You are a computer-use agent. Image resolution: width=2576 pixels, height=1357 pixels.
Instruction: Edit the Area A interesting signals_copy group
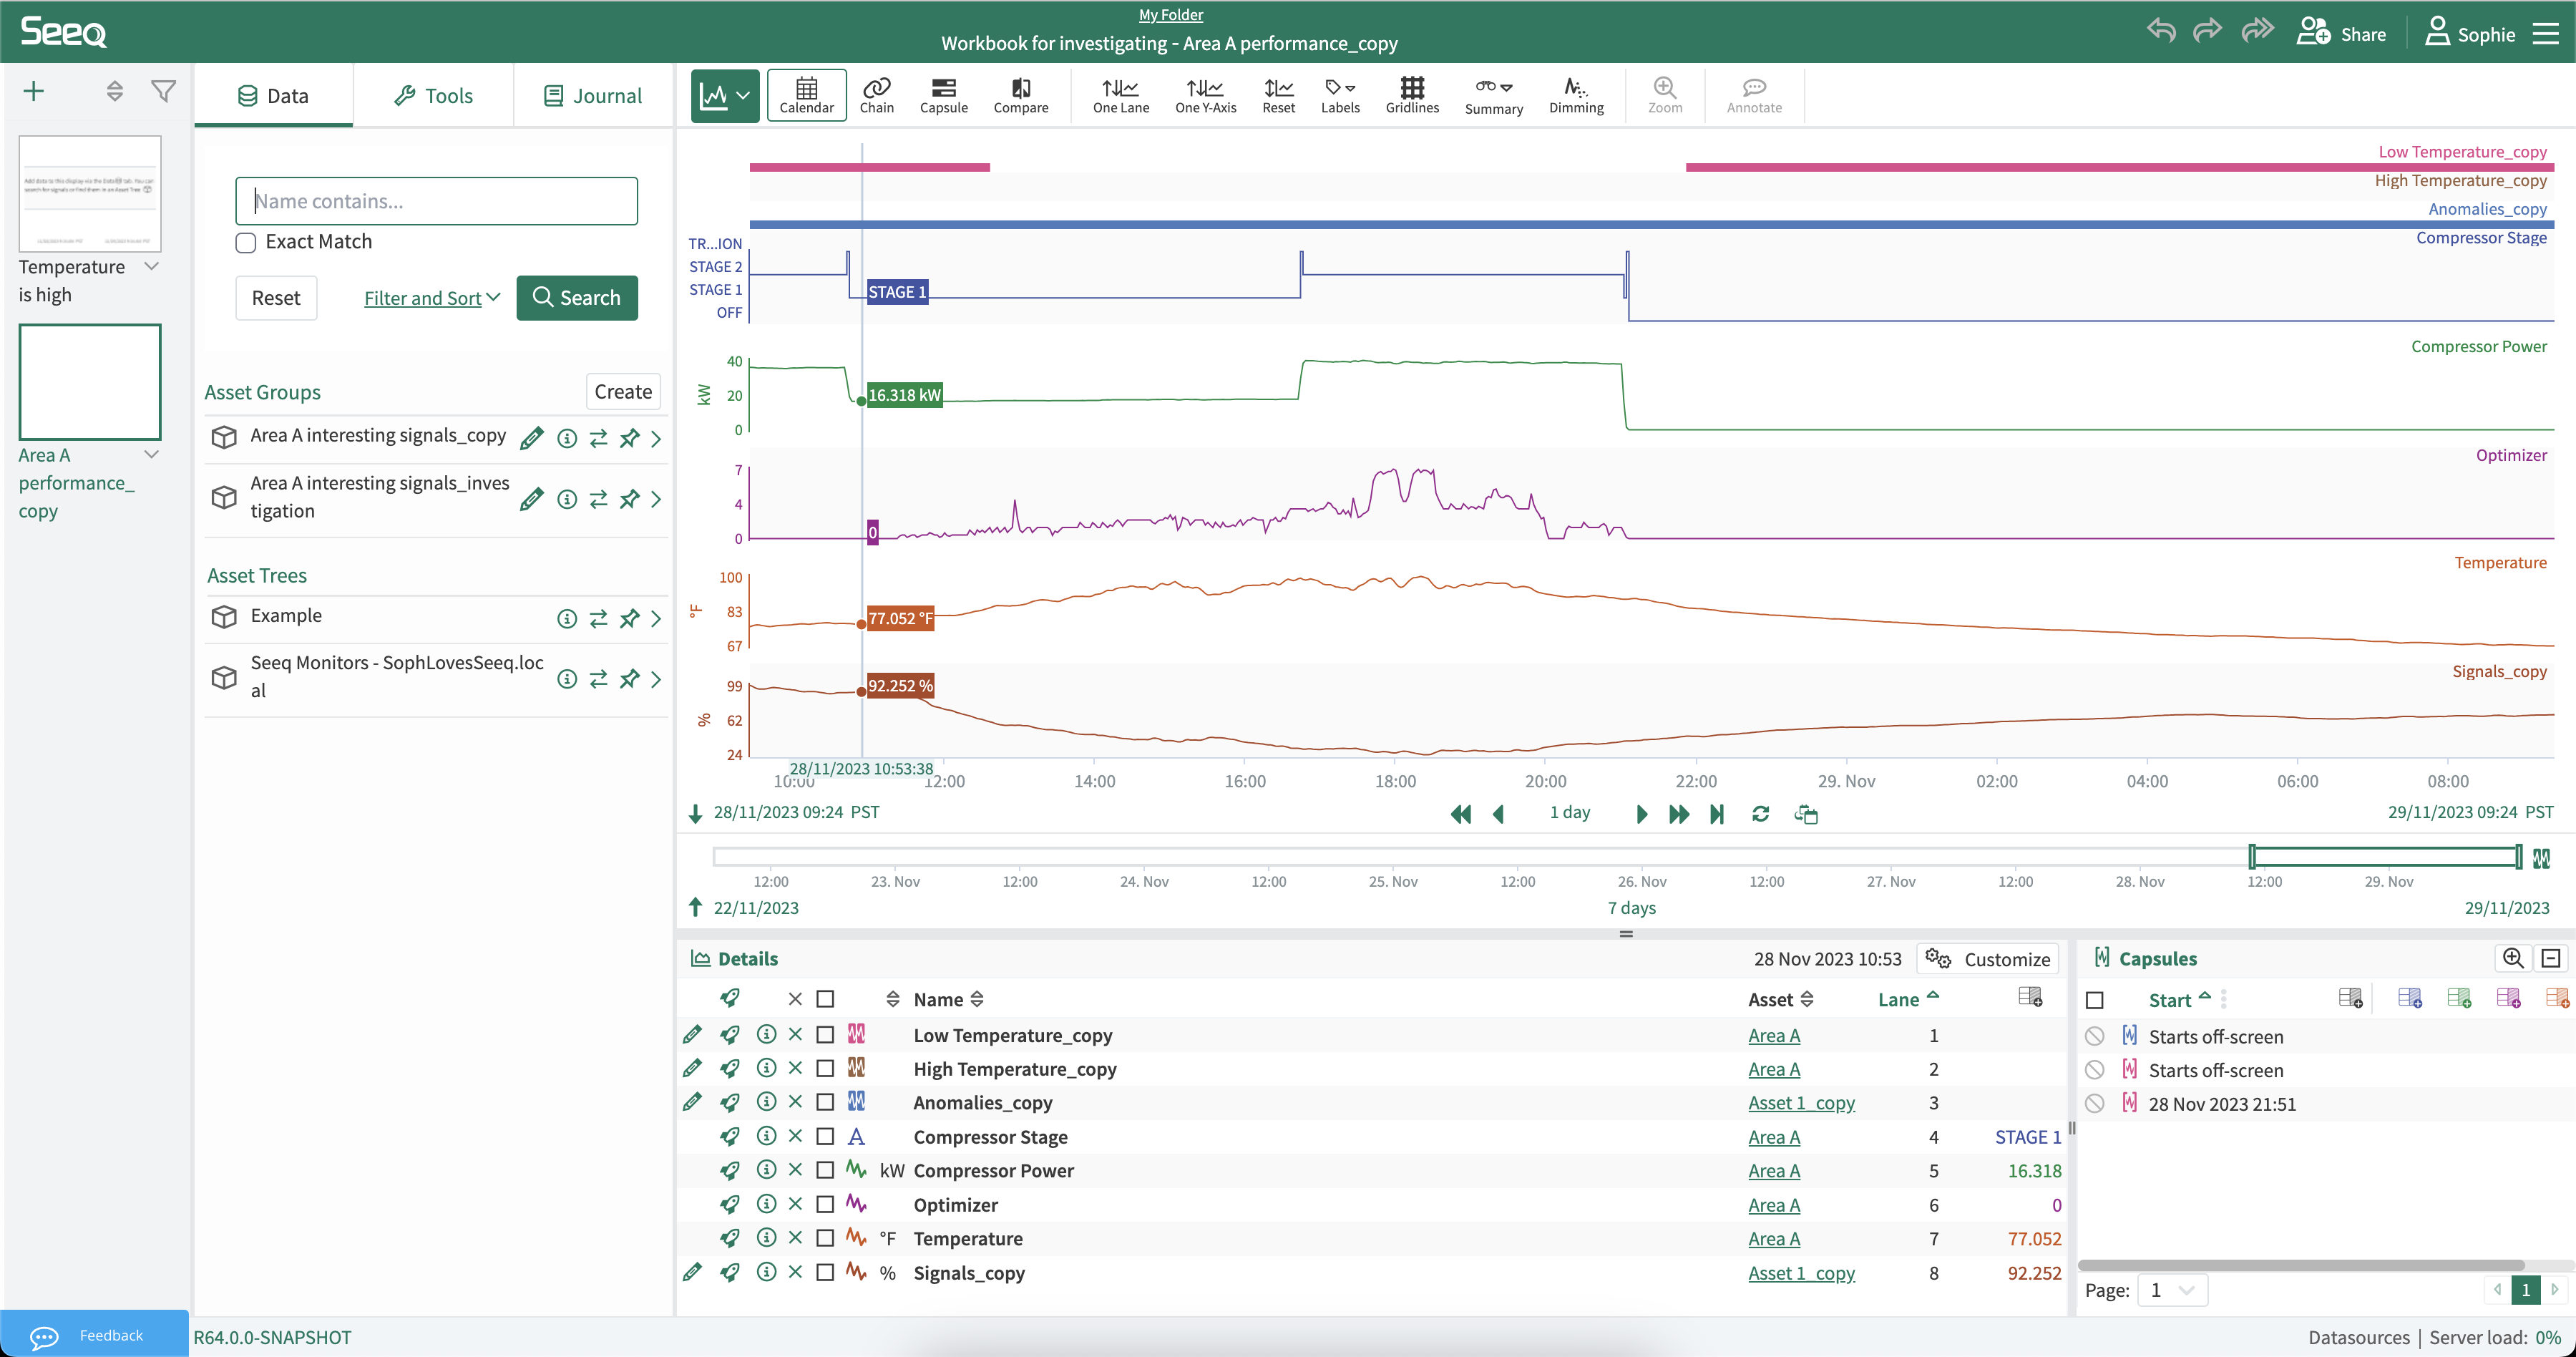coord(532,438)
